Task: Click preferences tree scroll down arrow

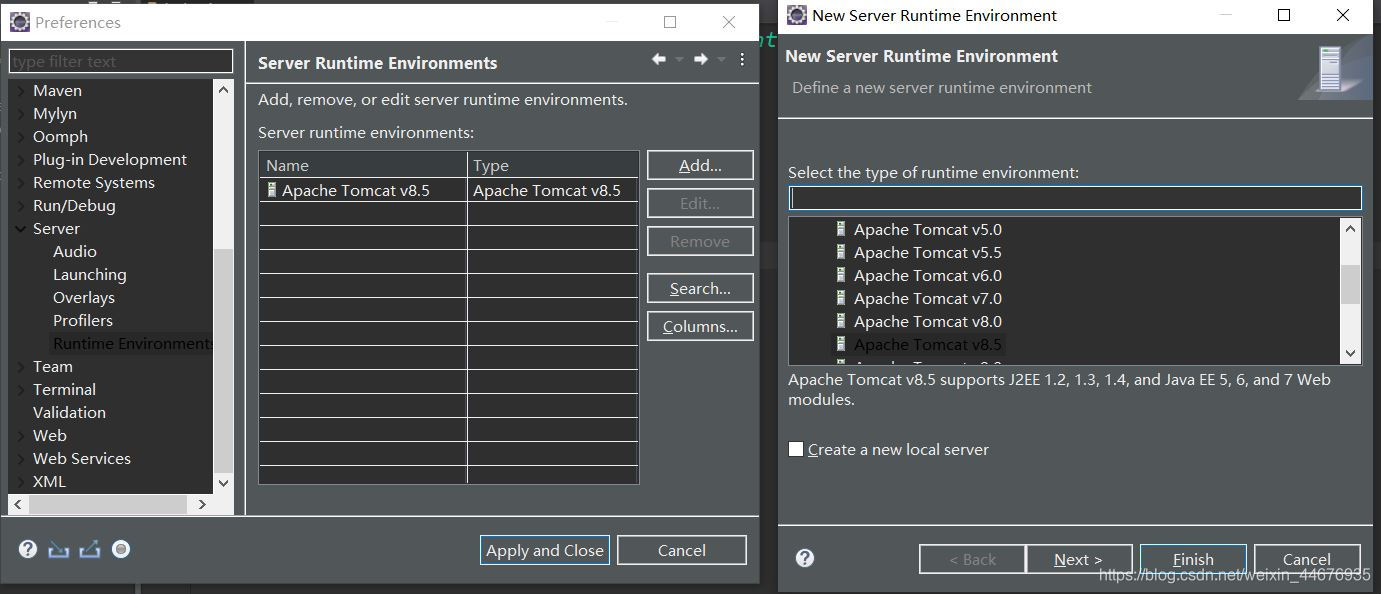Action: pos(223,483)
